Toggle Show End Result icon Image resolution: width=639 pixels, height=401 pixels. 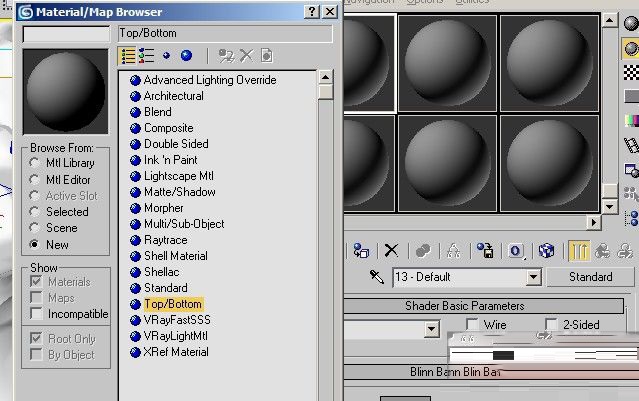point(579,251)
